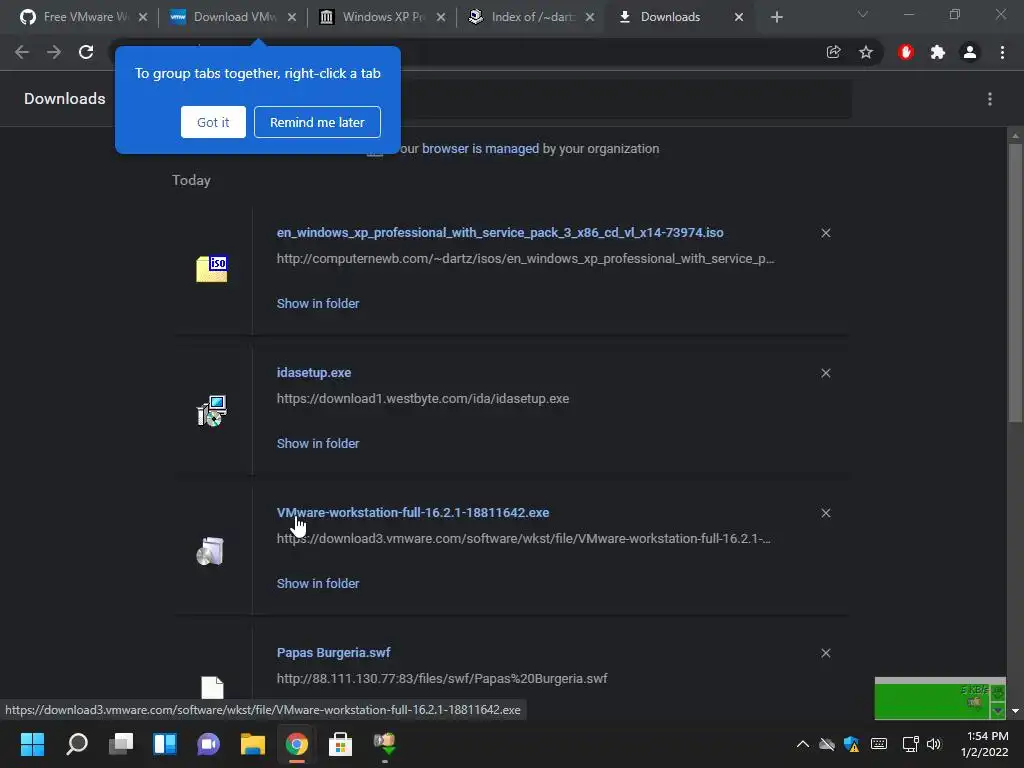Click the download3.vmware.com source URL
This screenshot has width=1024, height=768.
[x=524, y=539]
